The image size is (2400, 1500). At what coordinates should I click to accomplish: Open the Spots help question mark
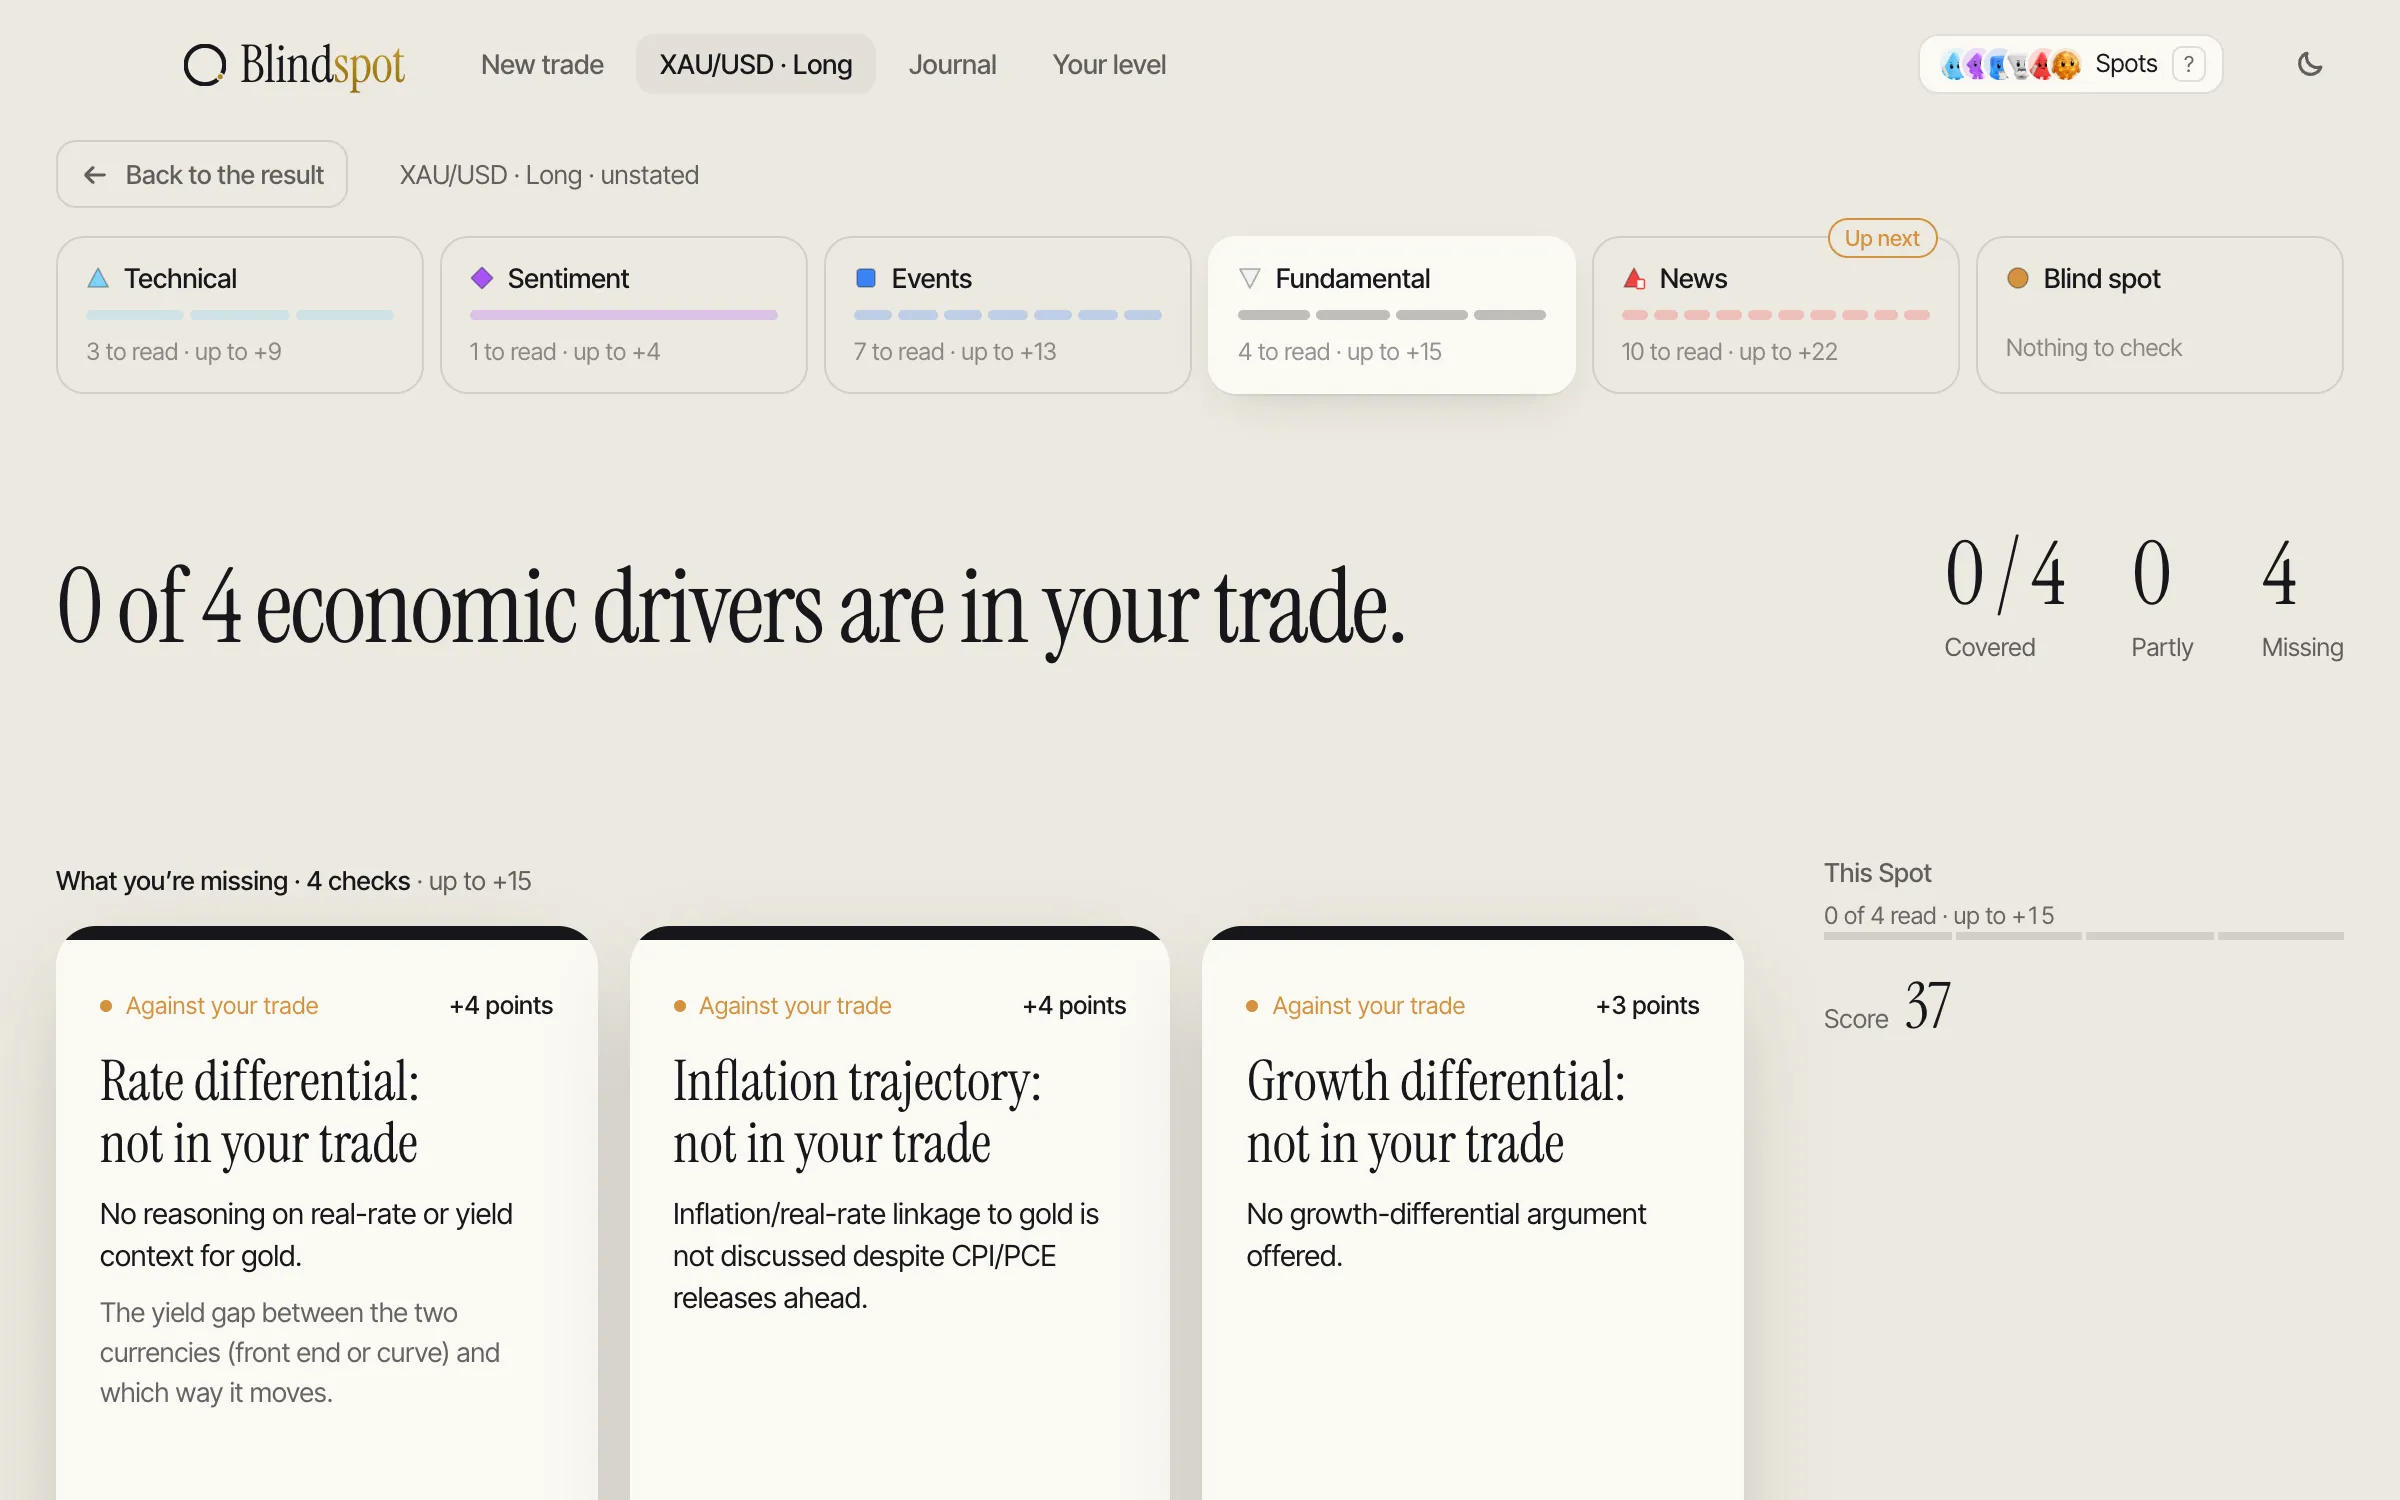(x=2189, y=64)
